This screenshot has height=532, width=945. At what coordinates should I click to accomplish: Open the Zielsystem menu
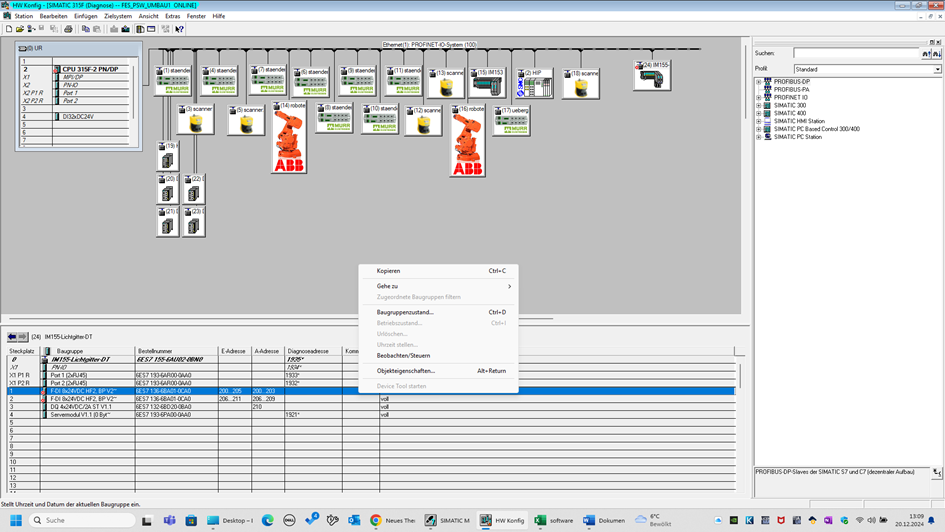click(x=118, y=16)
